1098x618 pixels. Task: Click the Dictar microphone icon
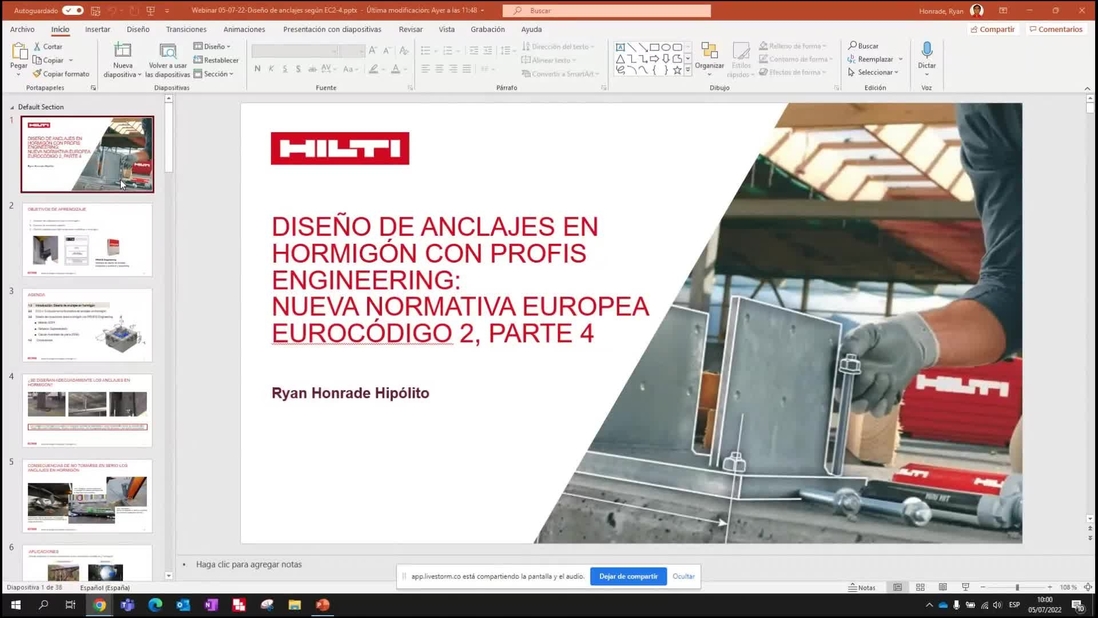(x=926, y=50)
